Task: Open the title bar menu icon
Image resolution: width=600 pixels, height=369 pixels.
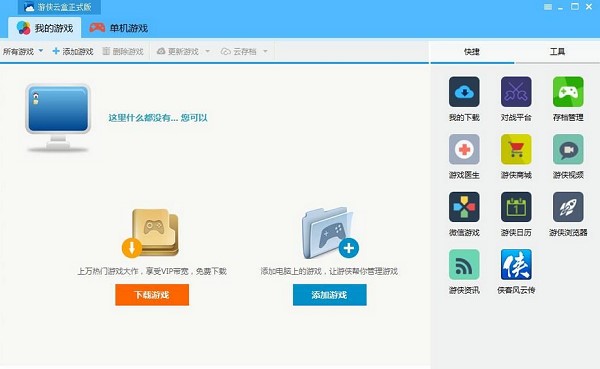Action: [548, 7]
